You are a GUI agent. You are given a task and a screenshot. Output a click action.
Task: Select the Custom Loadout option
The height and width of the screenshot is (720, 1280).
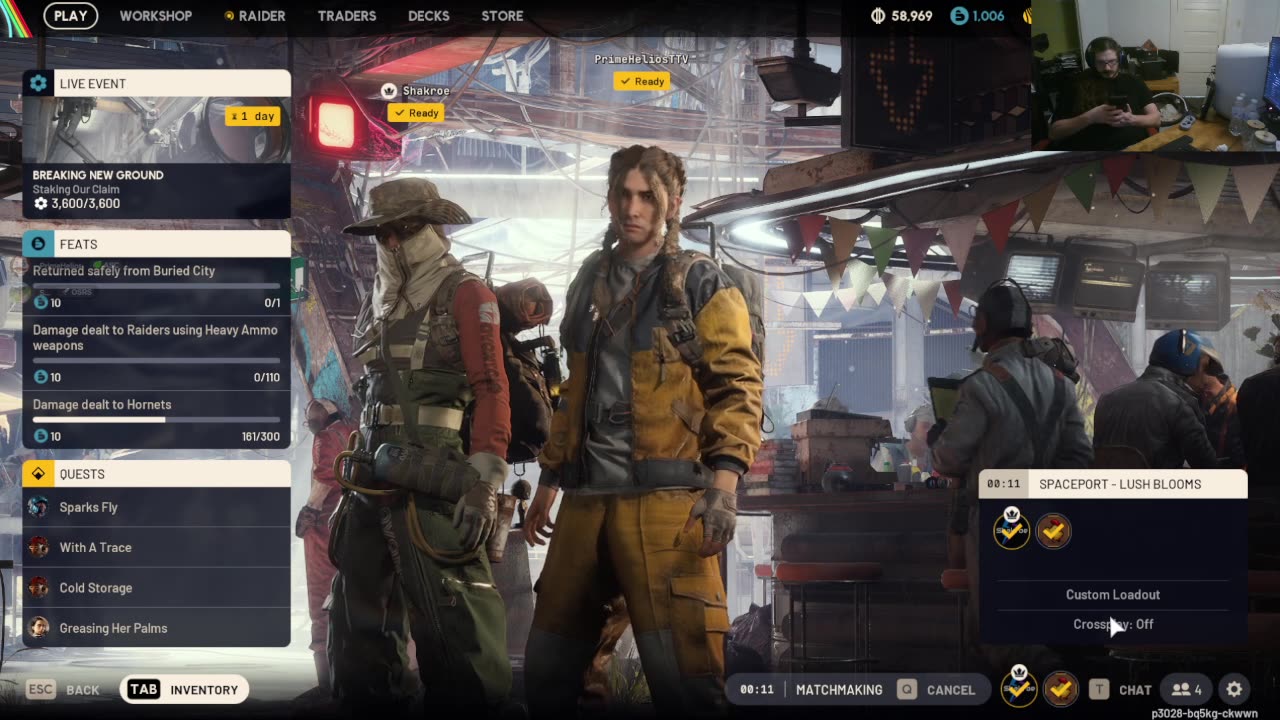click(1113, 595)
